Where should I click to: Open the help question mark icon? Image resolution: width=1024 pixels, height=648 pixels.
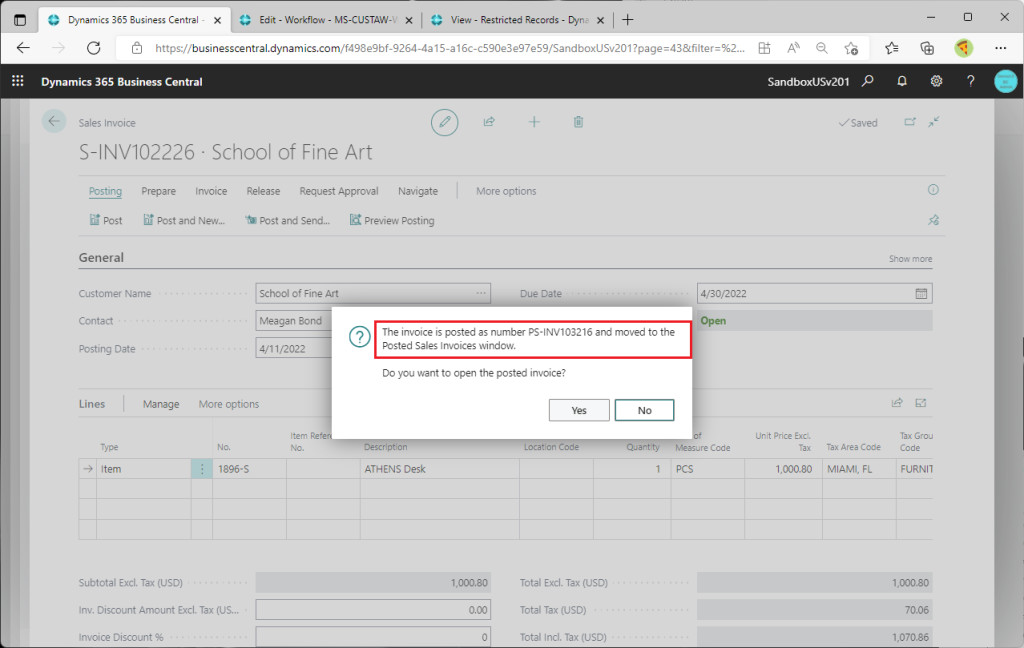(x=970, y=81)
